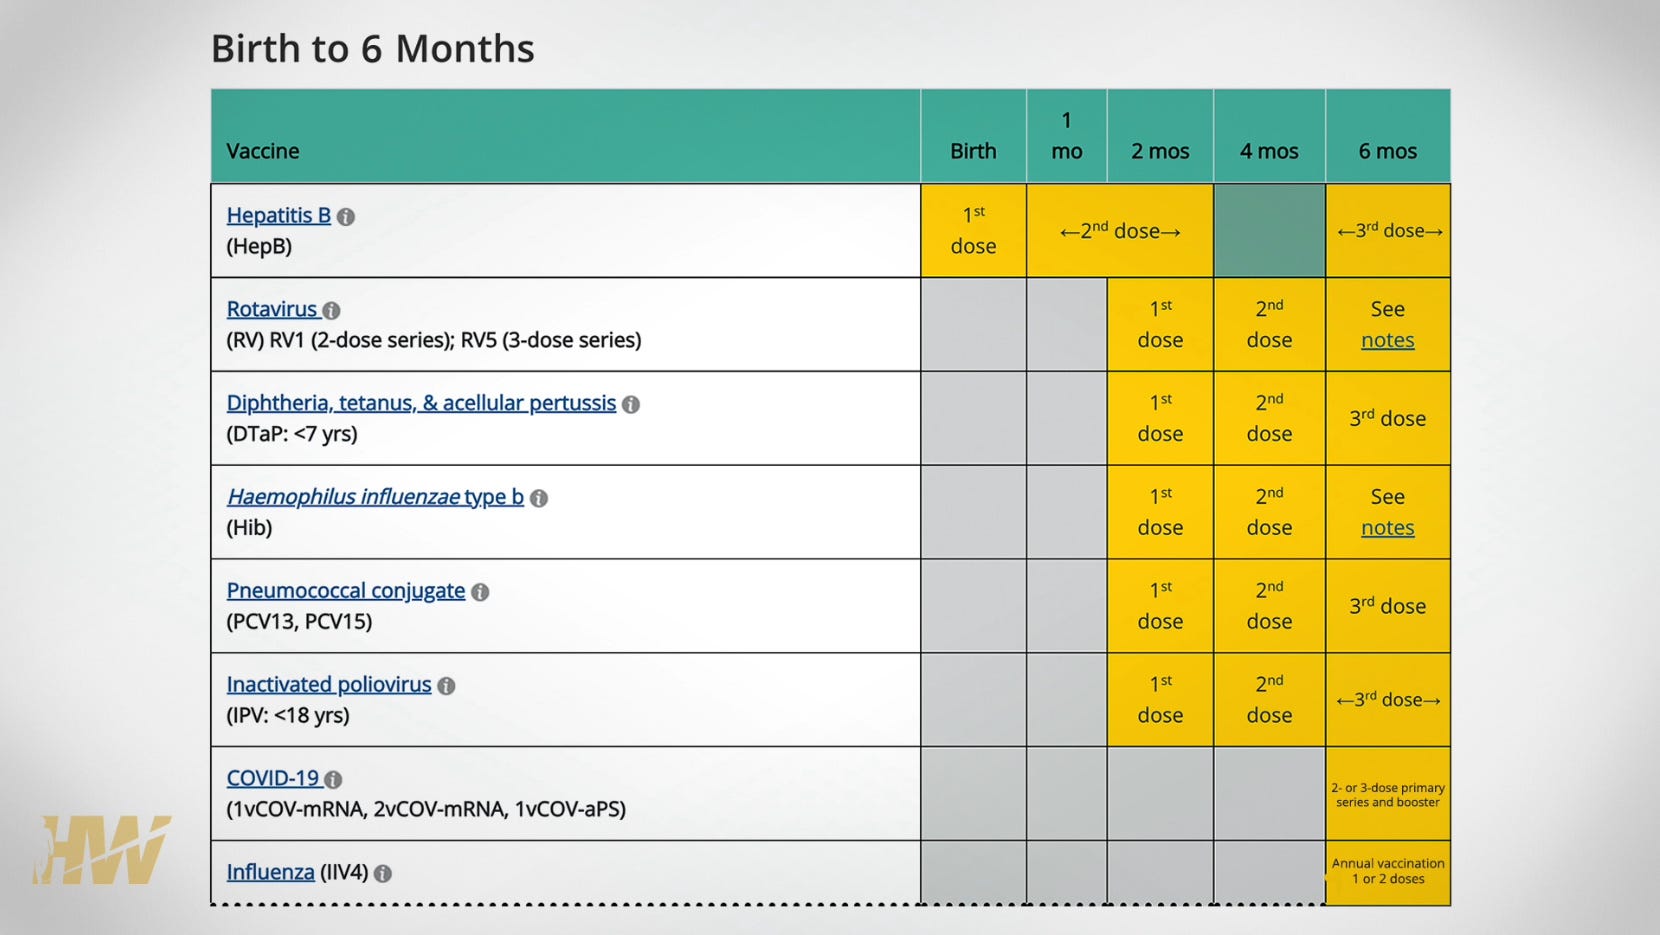
Task: Click the (Hib) abbreviation text
Action: 249,527
